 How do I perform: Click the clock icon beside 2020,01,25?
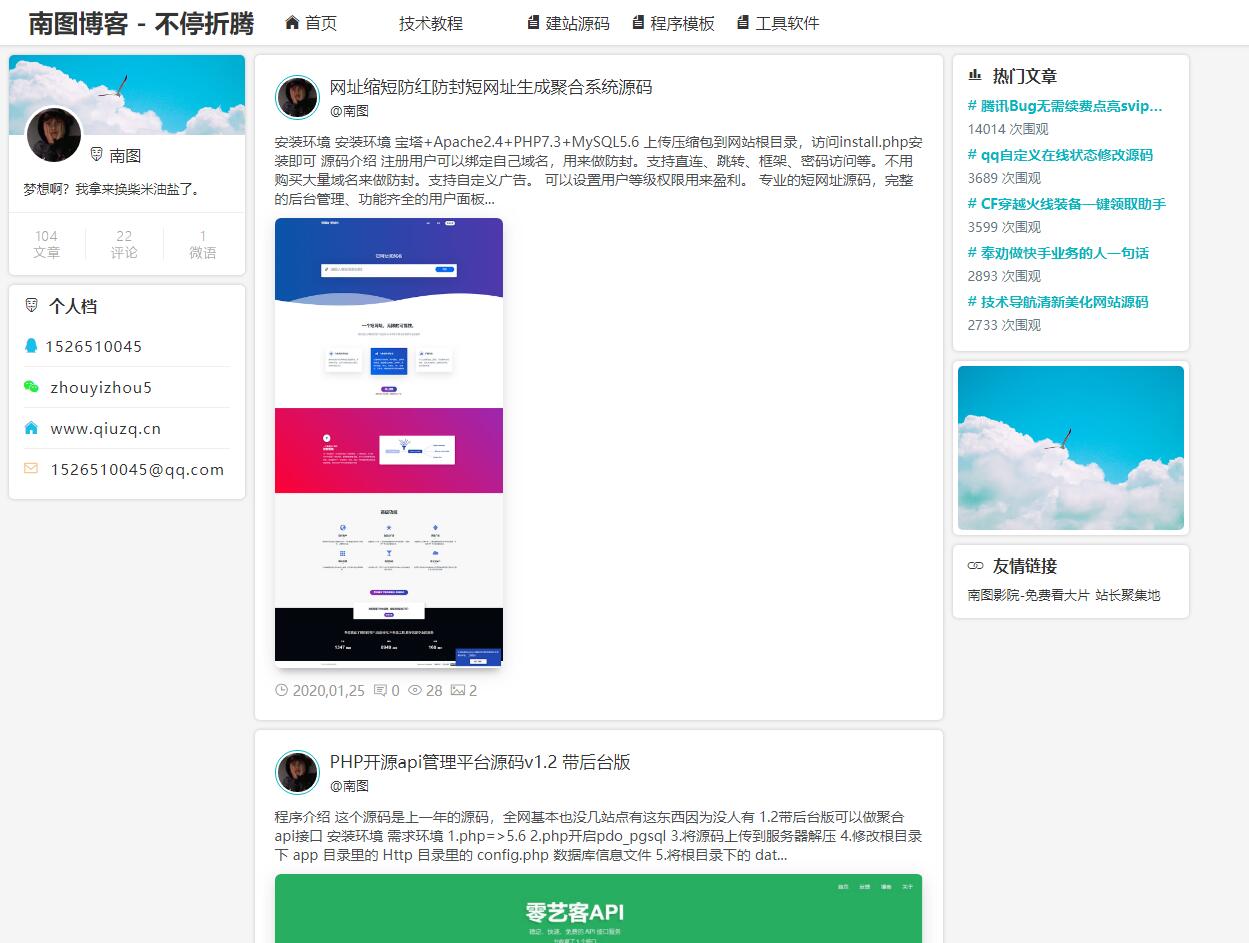281,690
